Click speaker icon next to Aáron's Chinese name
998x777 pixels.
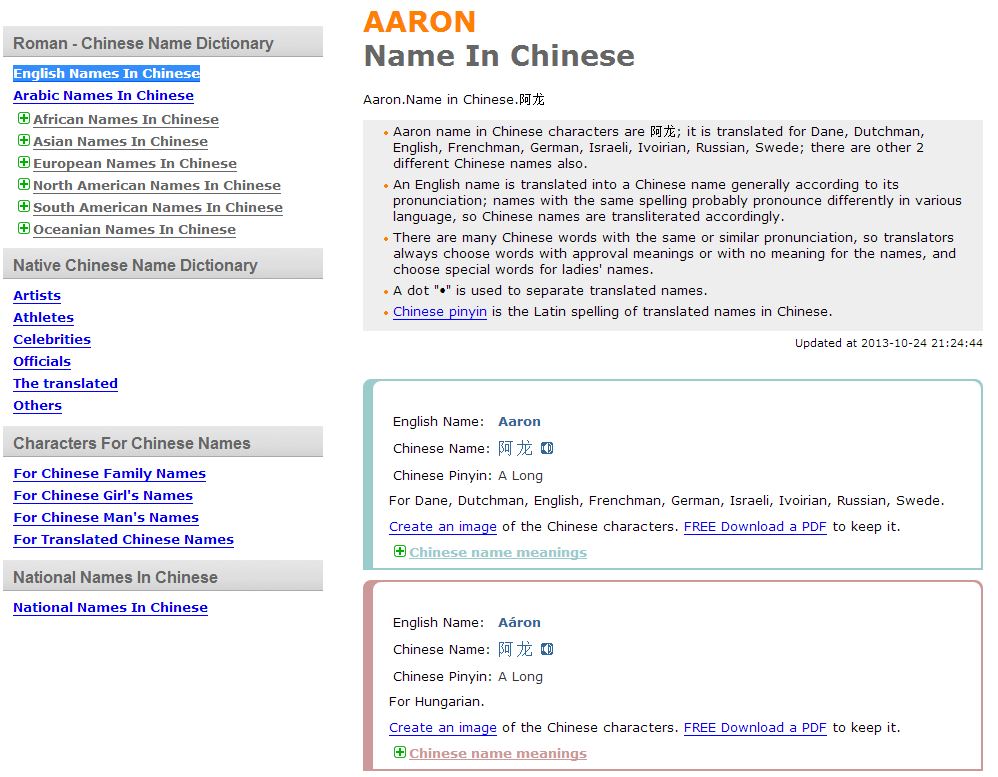coord(547,649)
